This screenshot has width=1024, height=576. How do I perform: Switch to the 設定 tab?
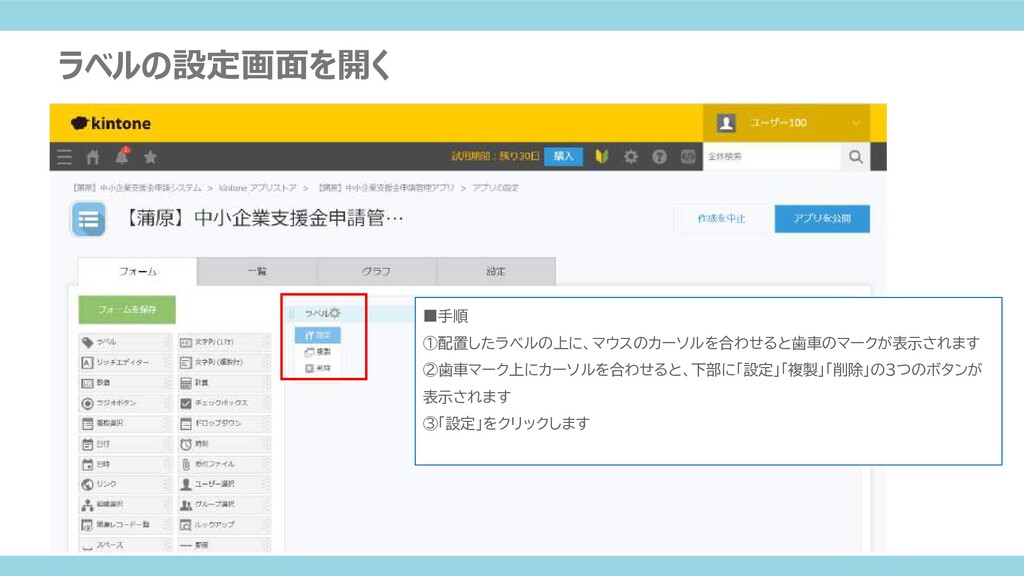pyautogui.click(x=496, y=271)
